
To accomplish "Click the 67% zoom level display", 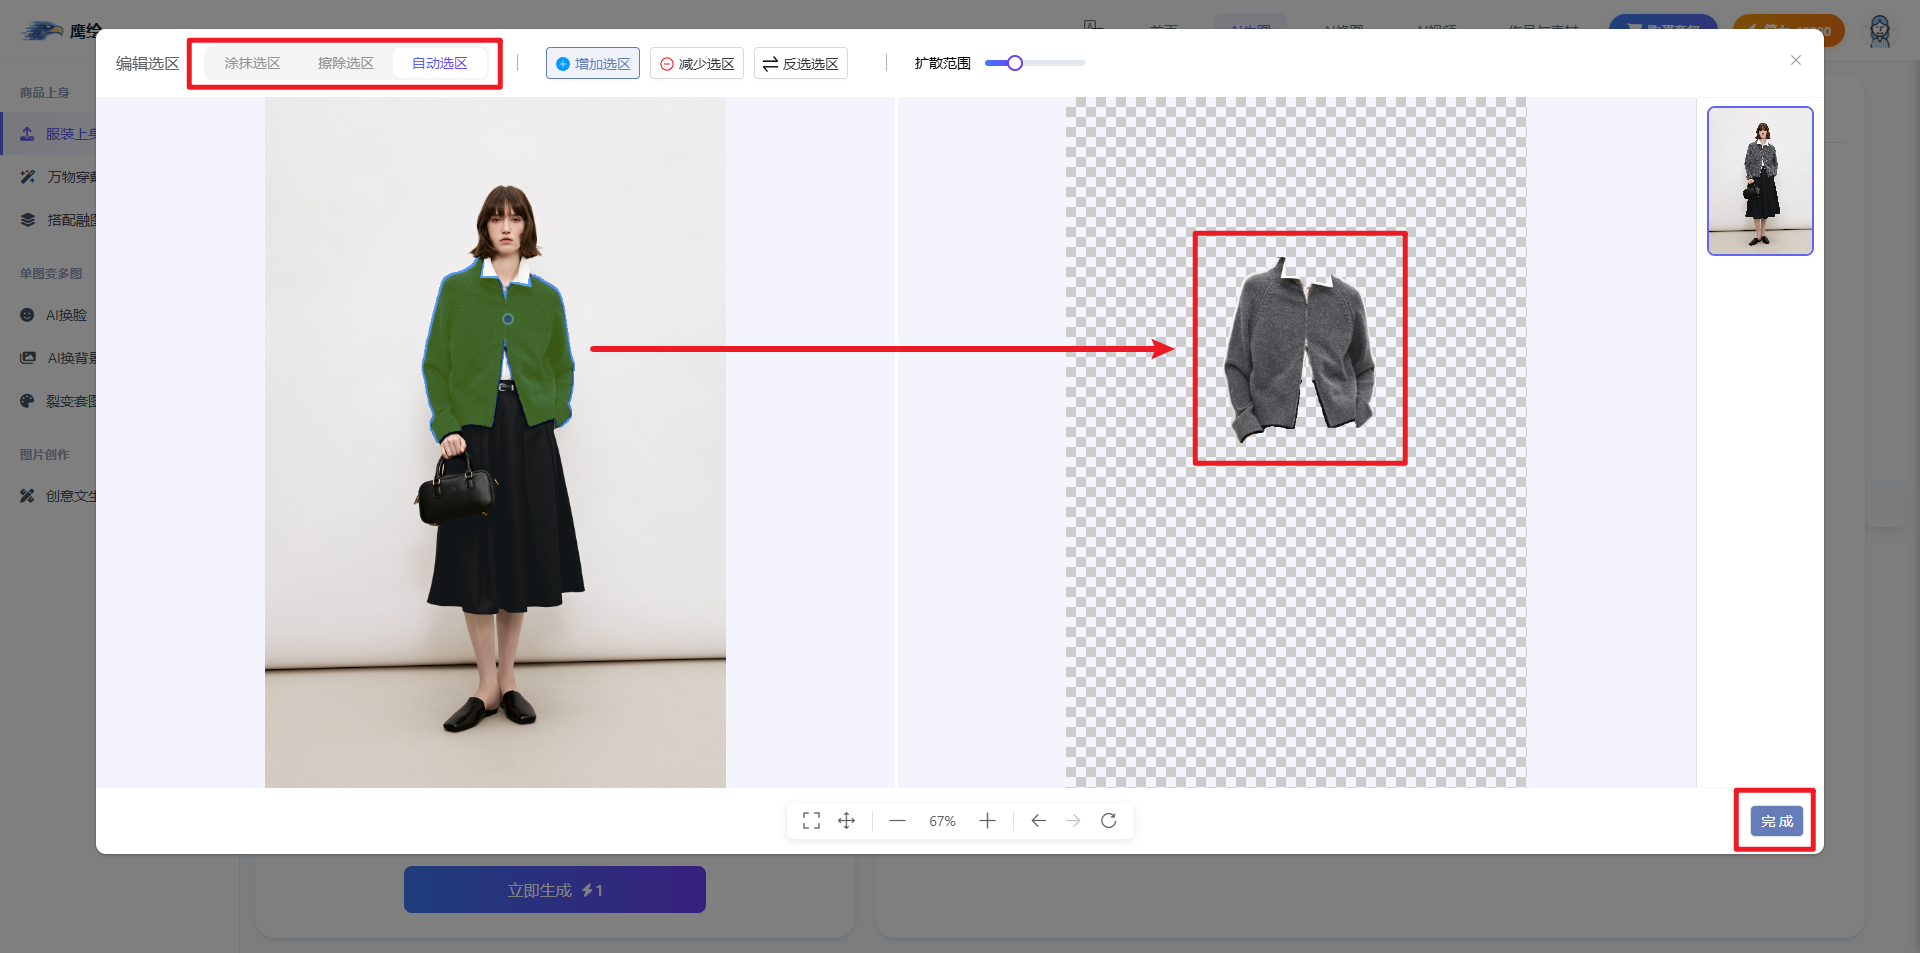I will pos(942,821).
